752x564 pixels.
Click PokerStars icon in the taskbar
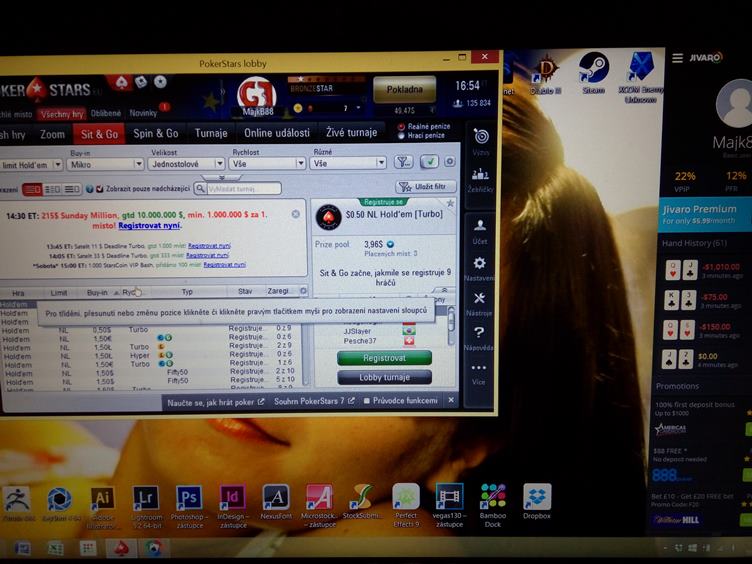(120, 548)
